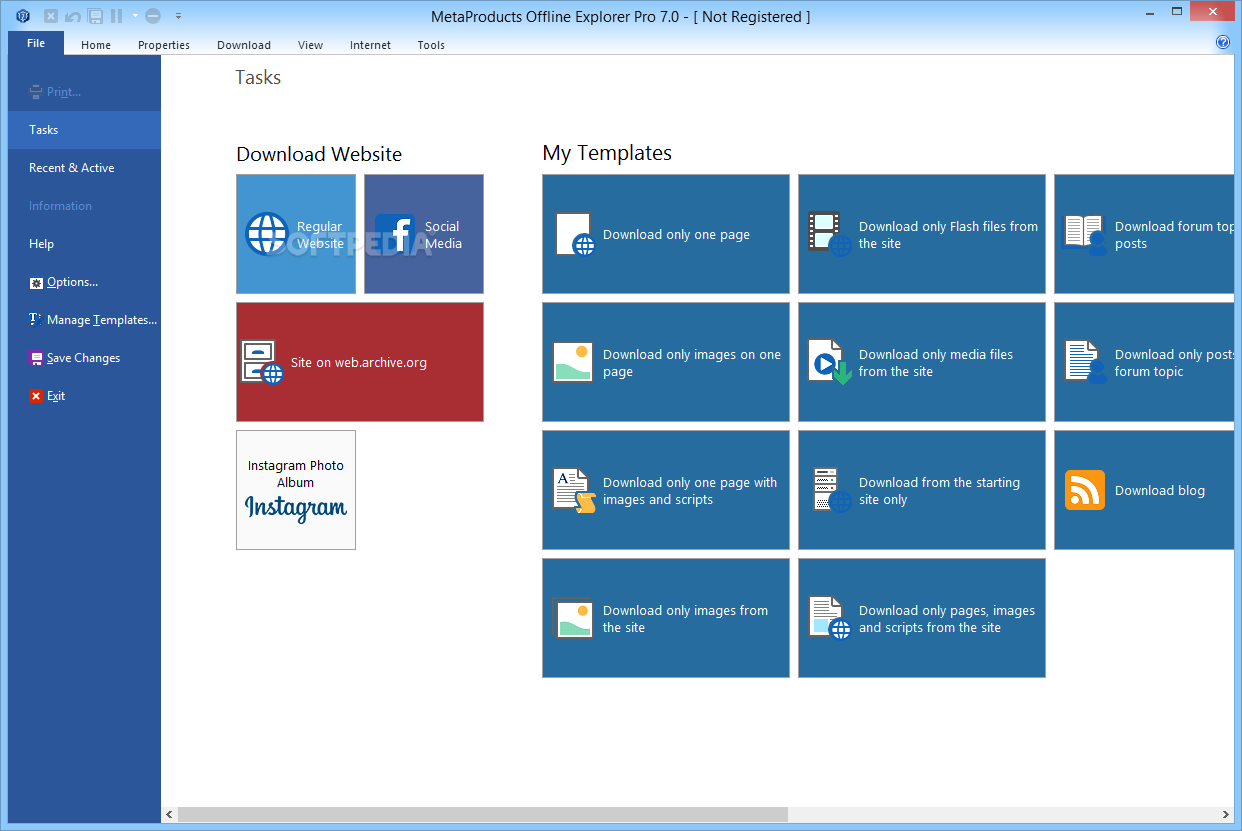The height and width of the screenshot is (831, 1242).
Task: Click the picture icon on images on one page
Action: click(x=573, y=362)
